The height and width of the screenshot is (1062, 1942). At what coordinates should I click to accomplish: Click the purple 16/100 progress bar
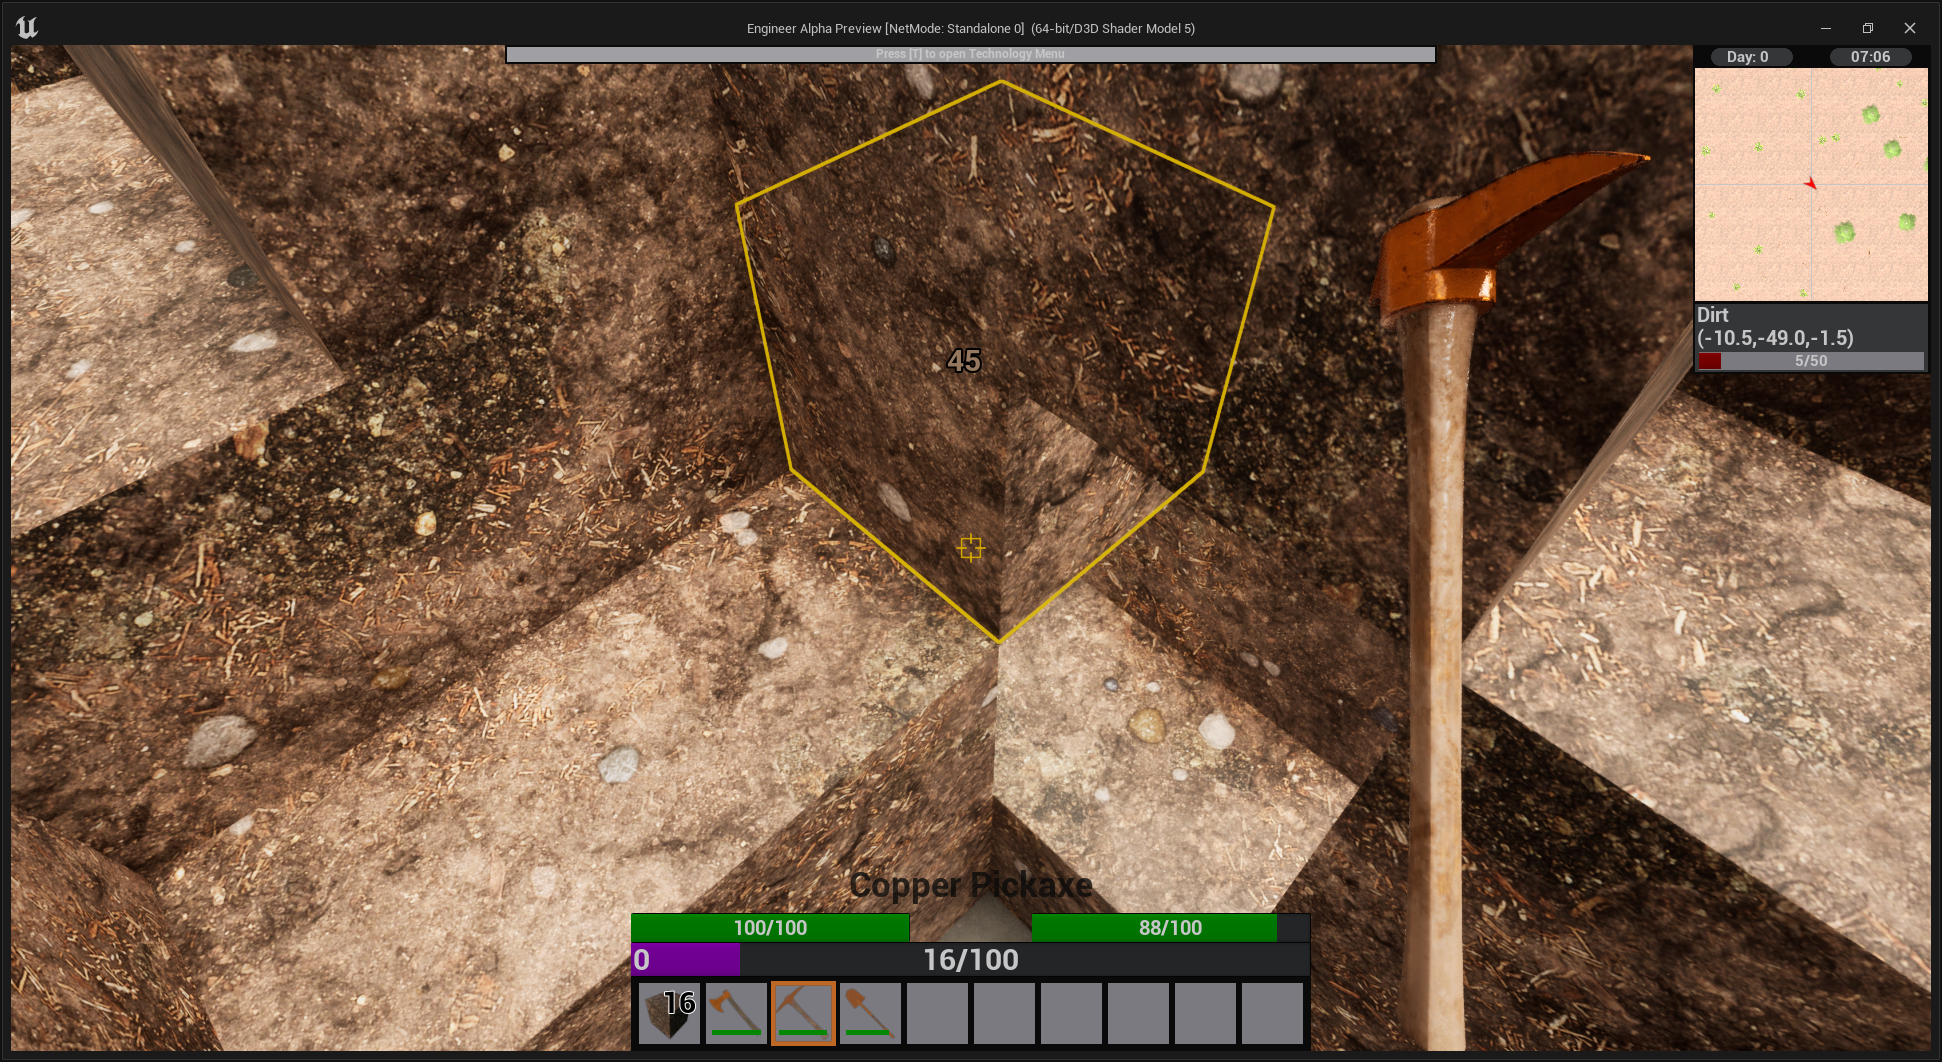970,960
